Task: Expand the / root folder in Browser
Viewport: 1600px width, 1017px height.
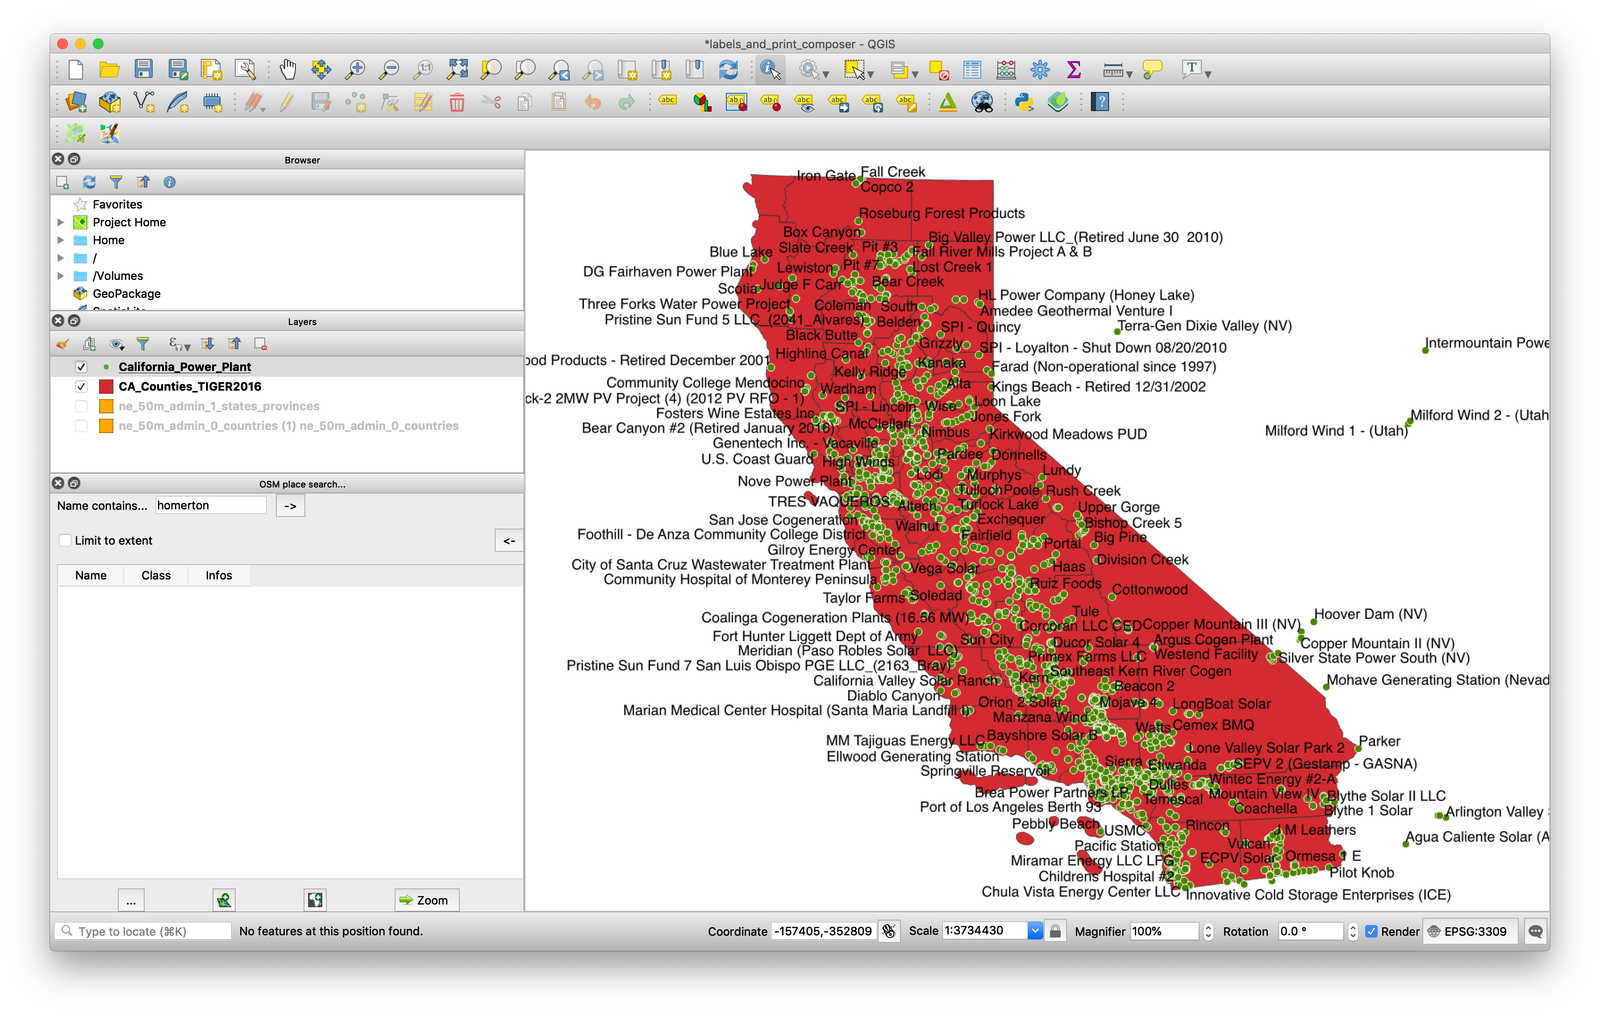Action: click(x=61, y=258)
